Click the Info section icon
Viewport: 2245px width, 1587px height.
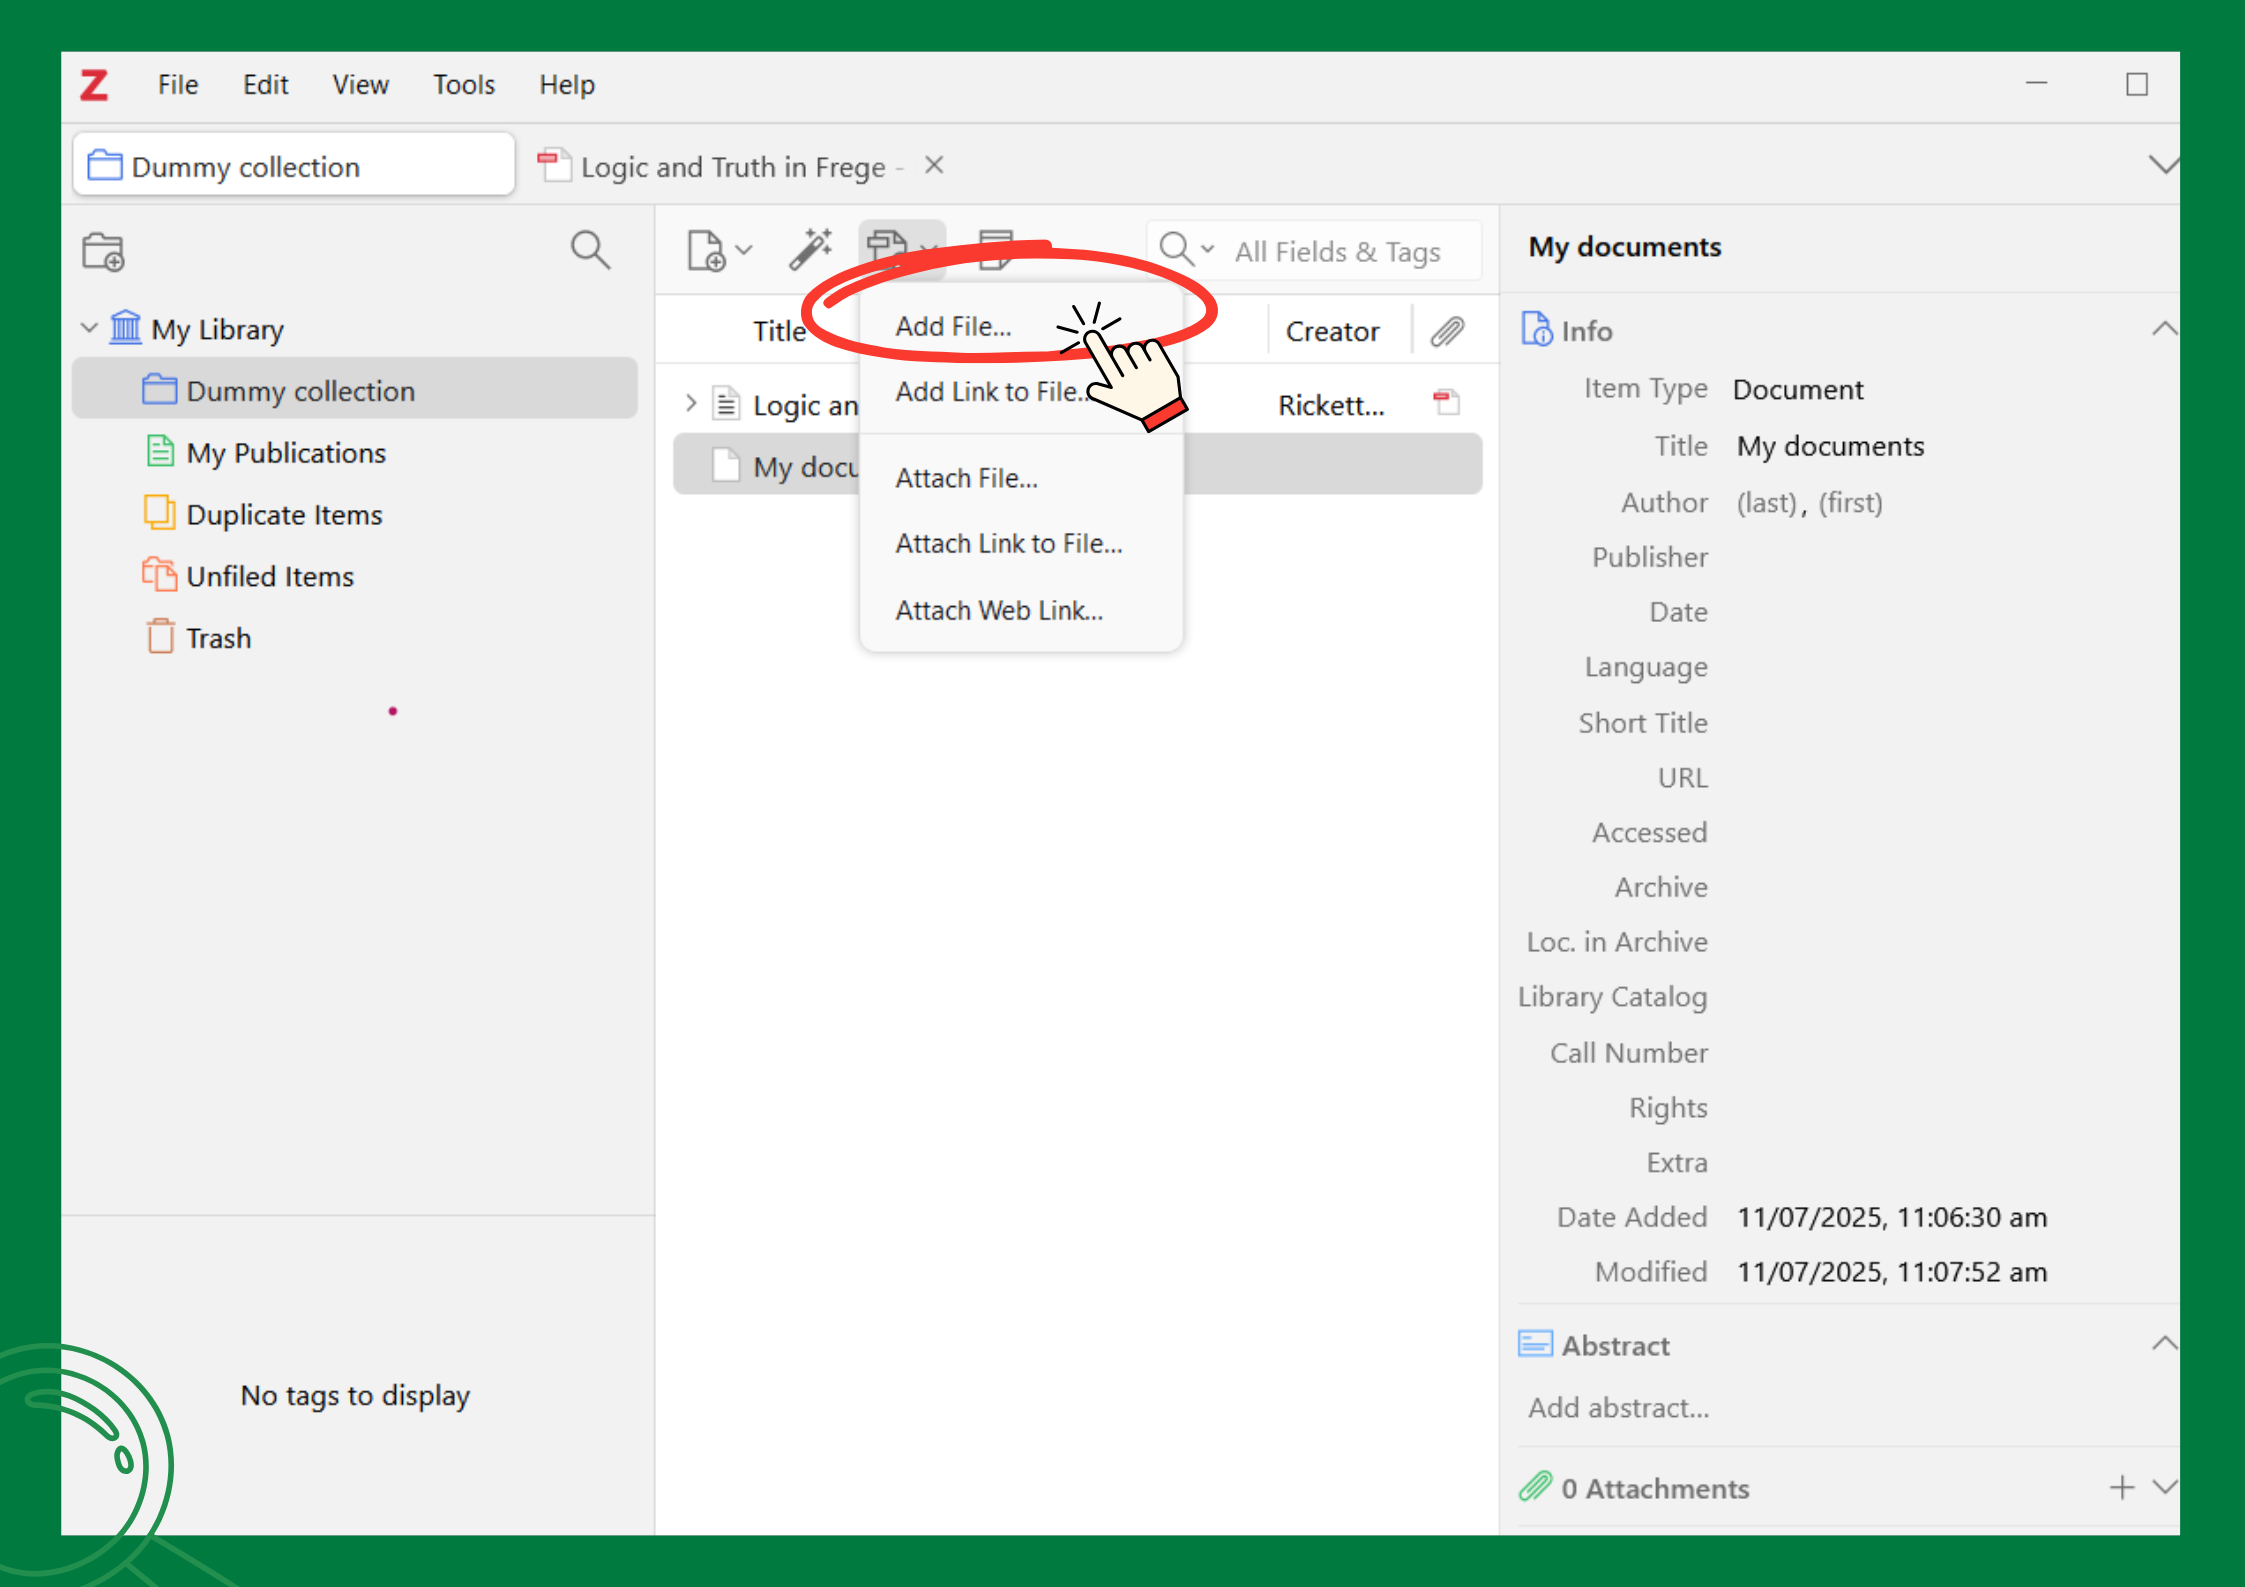click(x=1535, y=329)
